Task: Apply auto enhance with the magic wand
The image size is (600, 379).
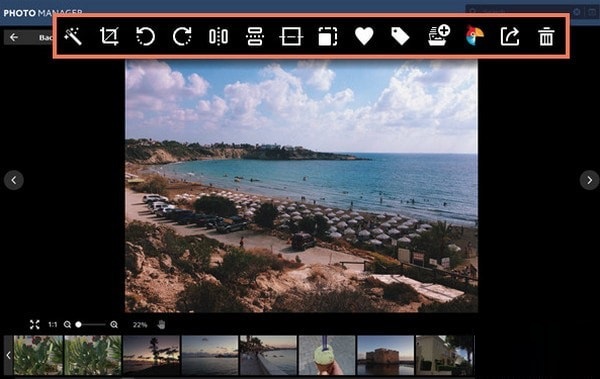Action: point(73,37)
